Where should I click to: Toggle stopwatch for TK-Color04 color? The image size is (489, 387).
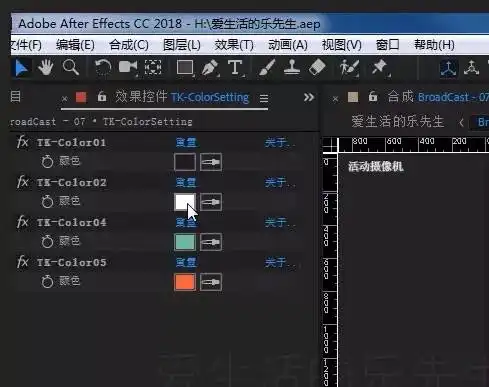[x=47, y=241]
